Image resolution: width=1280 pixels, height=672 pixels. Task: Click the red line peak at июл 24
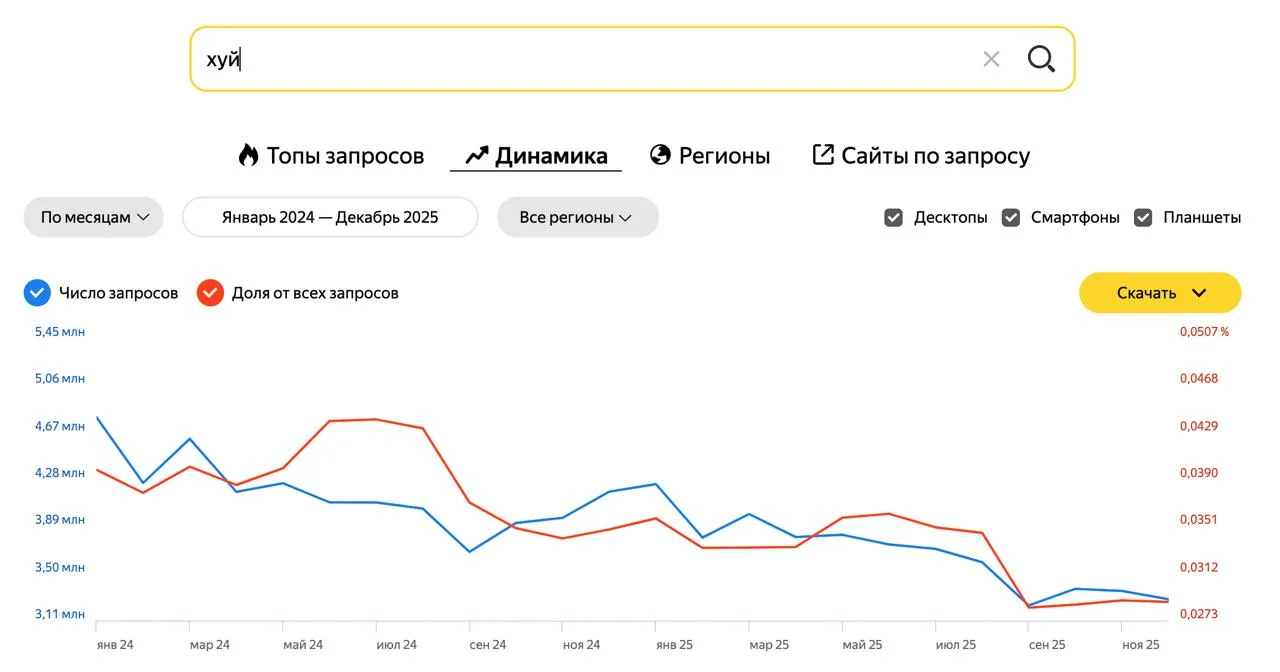click(x=376, y=419)
